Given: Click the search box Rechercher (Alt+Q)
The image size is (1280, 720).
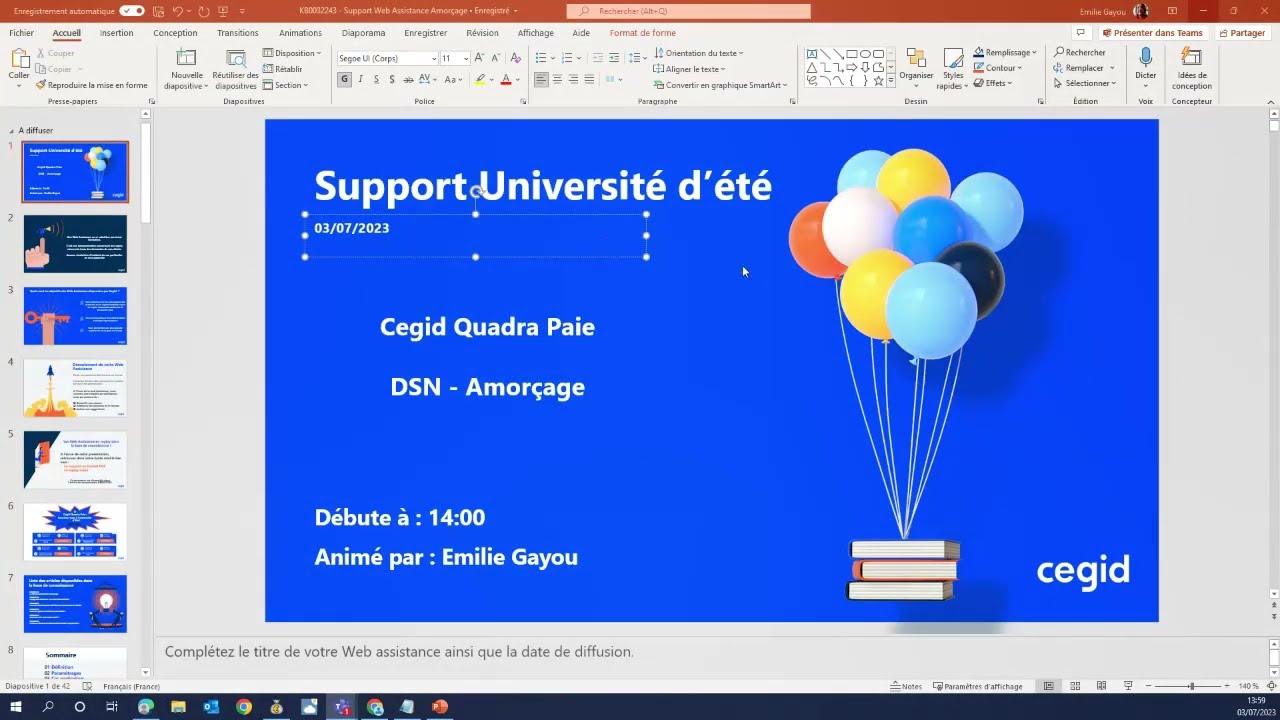Looking at the screenshot, I should coord(689,11).
